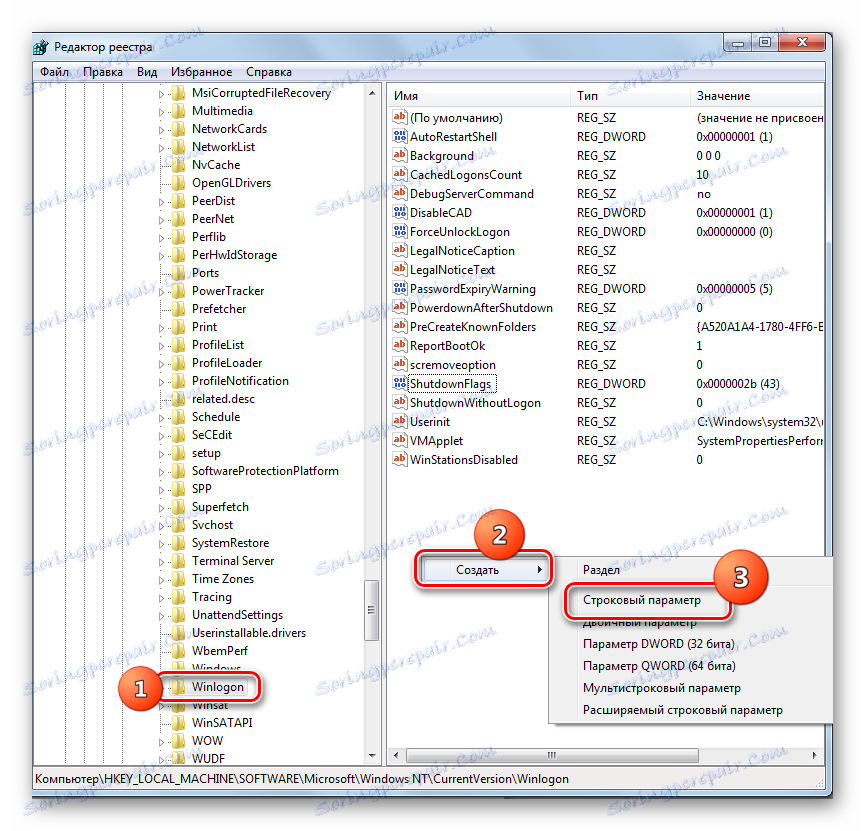Screen dimensions: 865x831
Task: Click the Userinit string value icon
Action: 399,421
